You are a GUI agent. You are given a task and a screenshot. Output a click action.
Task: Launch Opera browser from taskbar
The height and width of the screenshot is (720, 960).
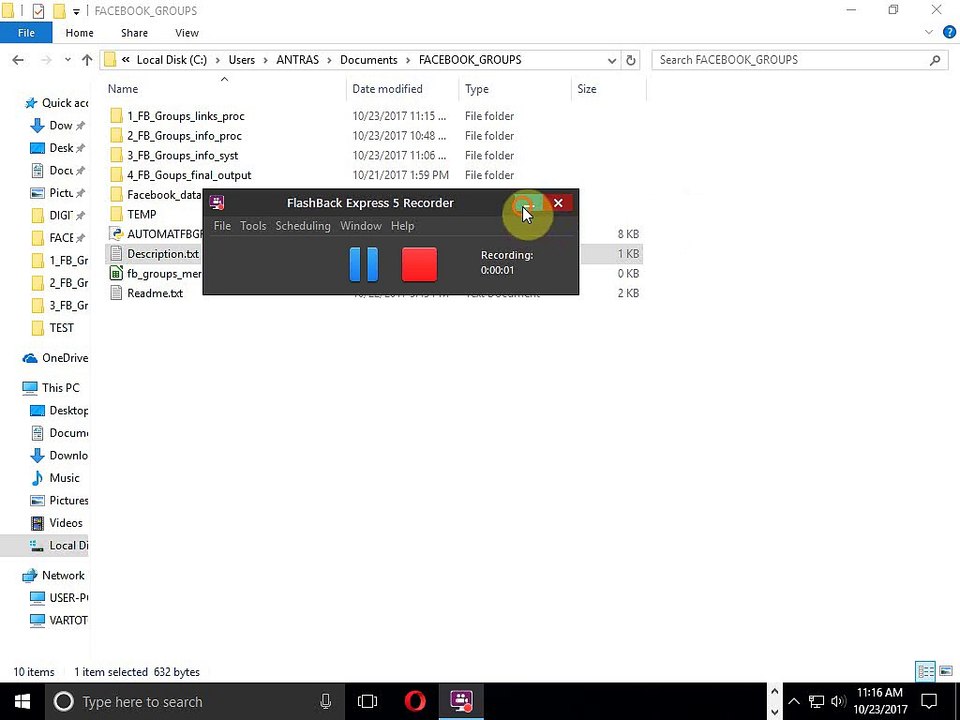(x=415, y=702)
